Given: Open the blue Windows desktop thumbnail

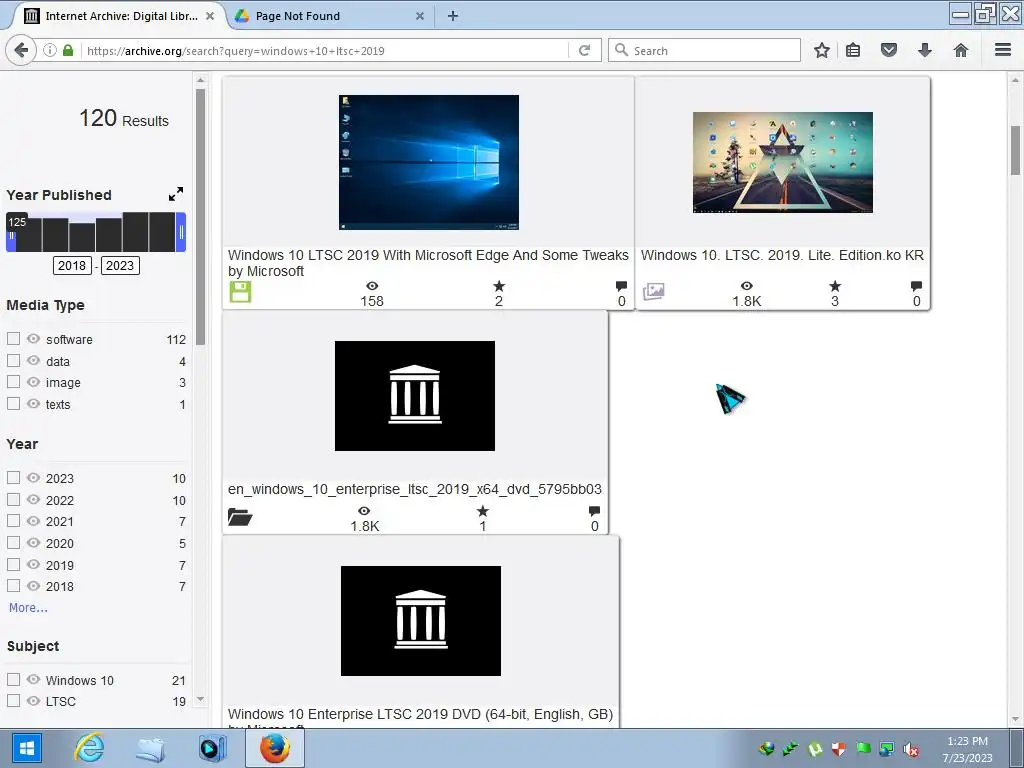Looking at the screenshot, I should pyautogui.click(x=428, y=162).
